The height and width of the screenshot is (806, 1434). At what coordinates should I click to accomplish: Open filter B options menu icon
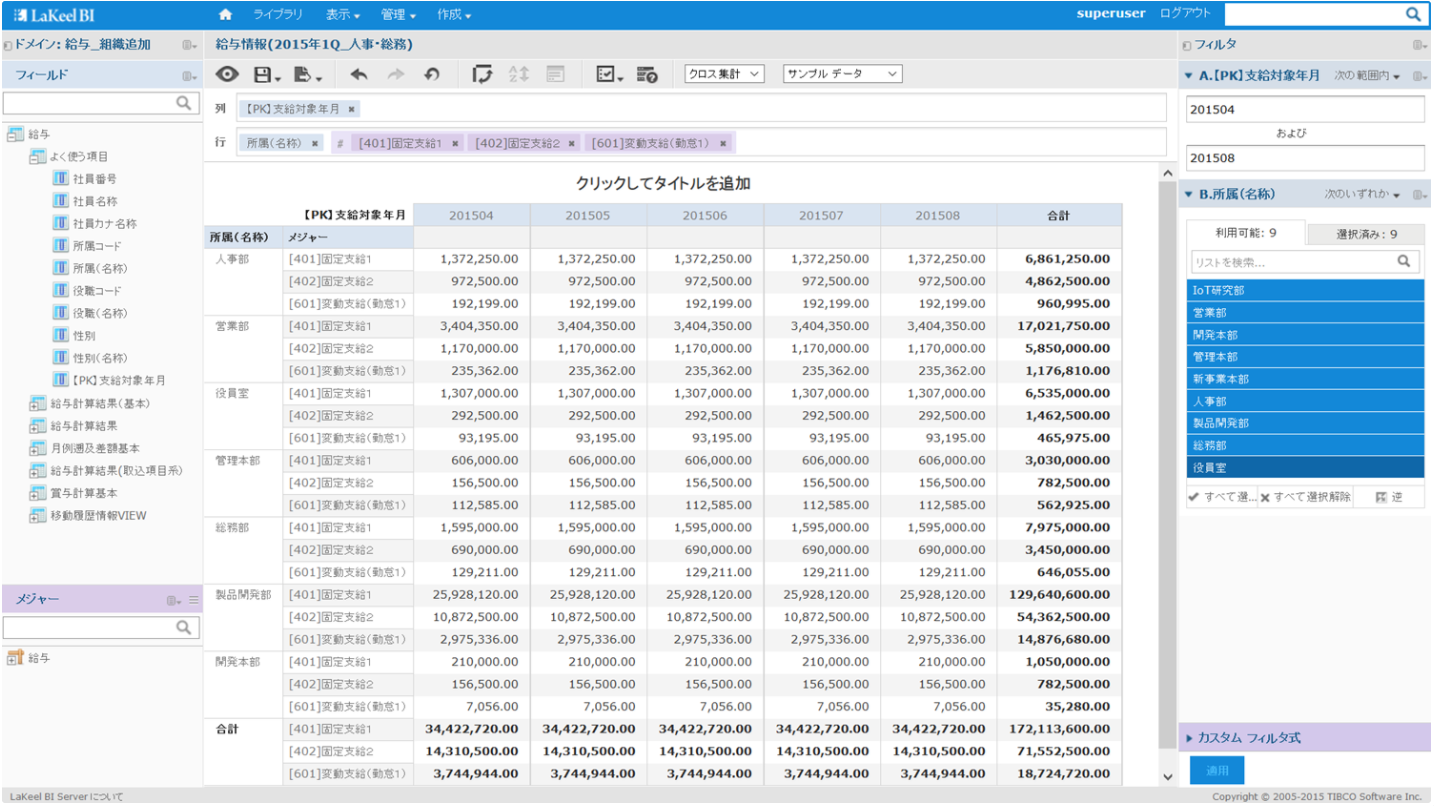(x=1419, y=194)
